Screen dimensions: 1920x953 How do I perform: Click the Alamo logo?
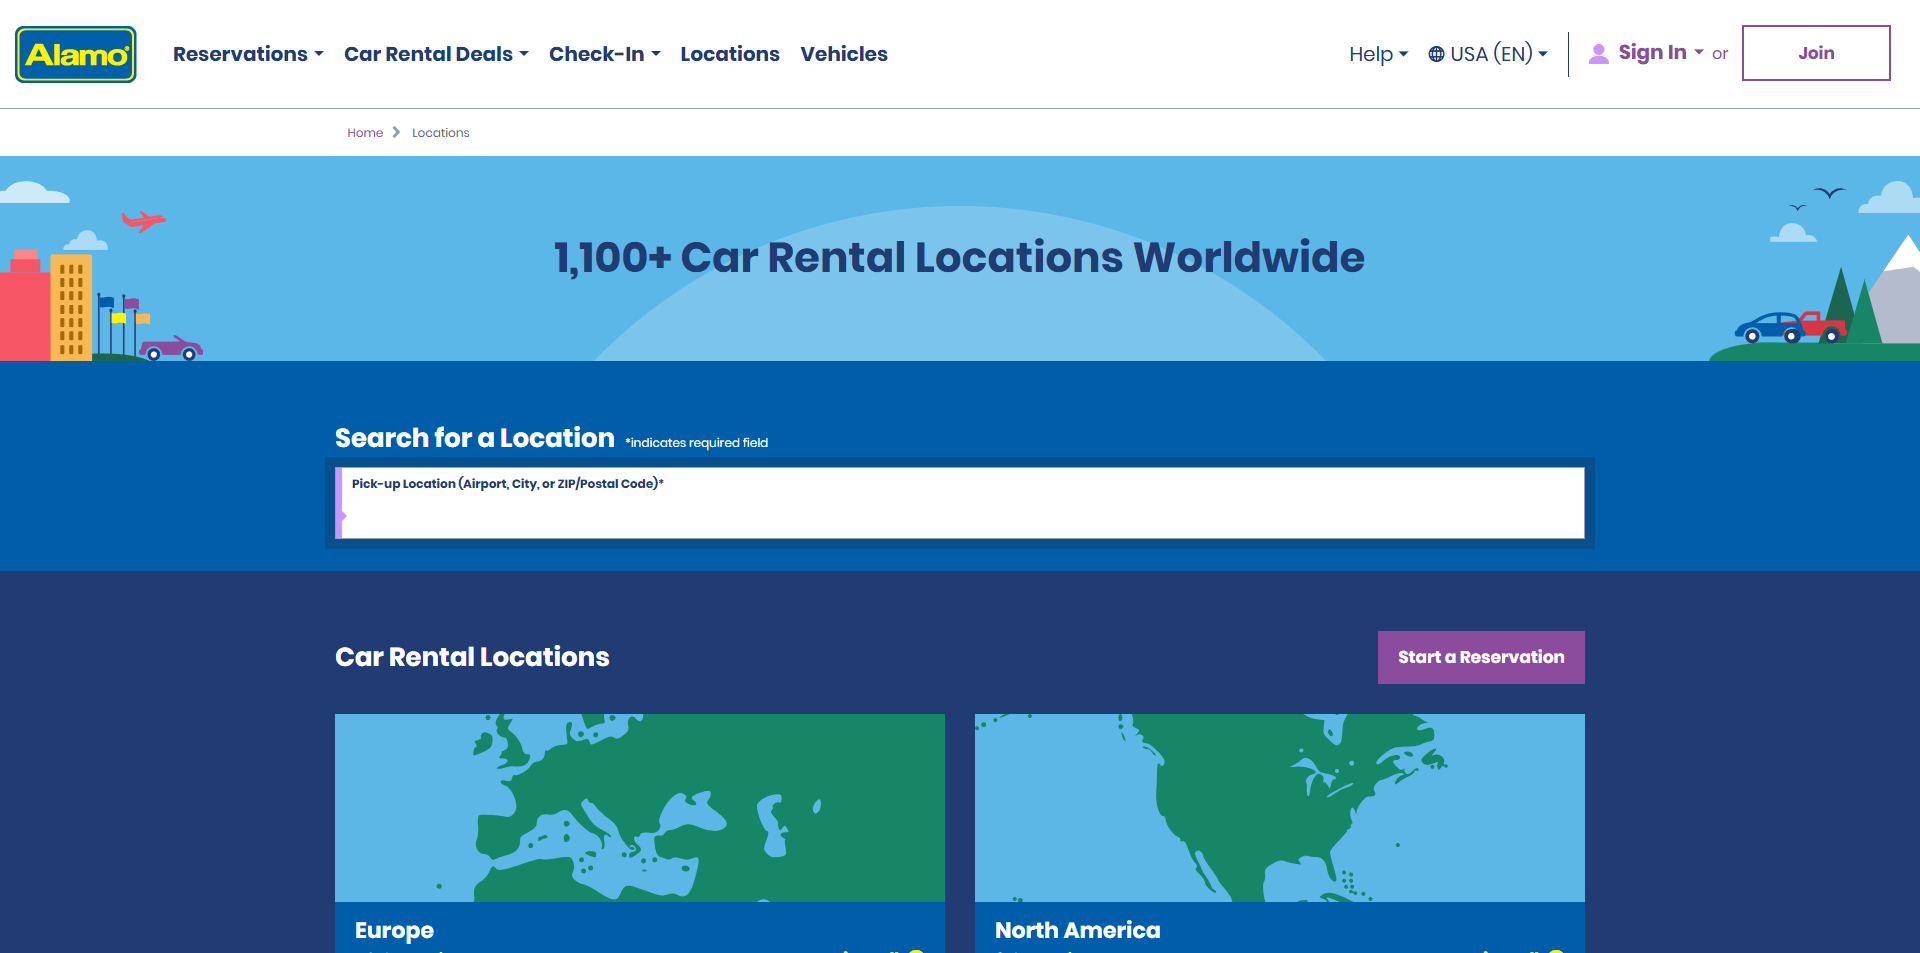pyautogui.click(x=76, y=54)
